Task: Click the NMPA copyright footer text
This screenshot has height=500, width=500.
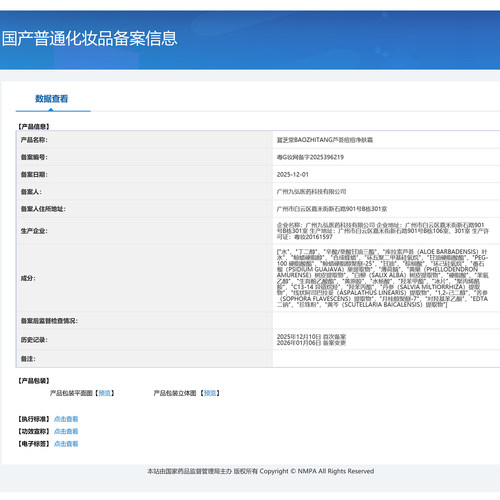Action: click(x=261, y=471)
